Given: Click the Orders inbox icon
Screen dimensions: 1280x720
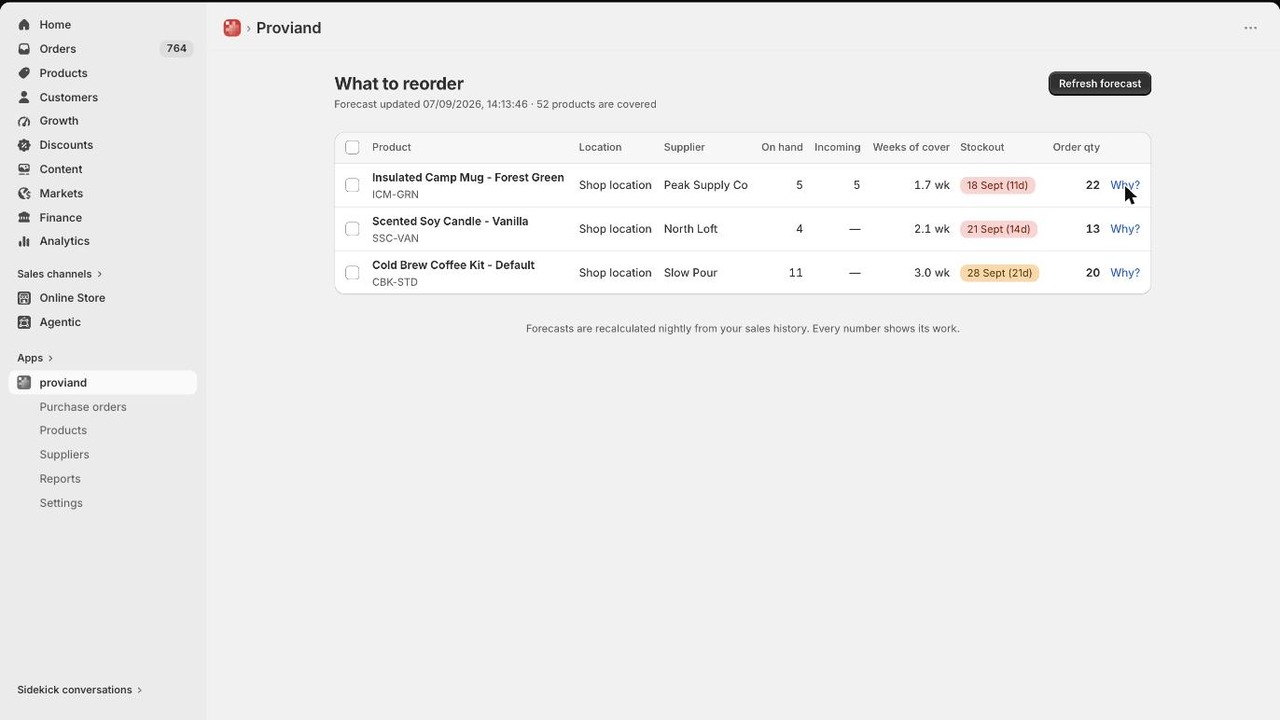Looking at the screenshot, I should [x=24, y=48].
